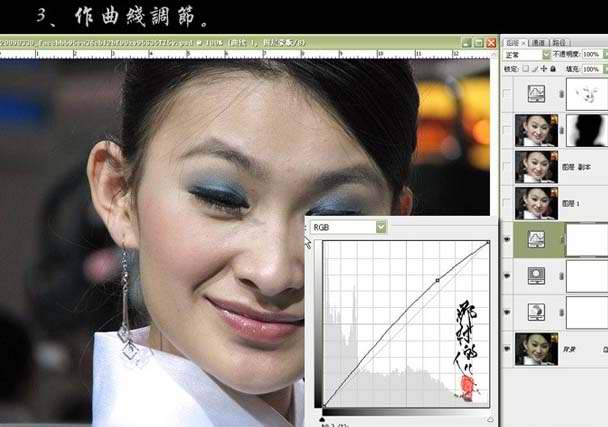Enable lock position move icon
This screenshot has height=427, width=608.
coord(544,69)
